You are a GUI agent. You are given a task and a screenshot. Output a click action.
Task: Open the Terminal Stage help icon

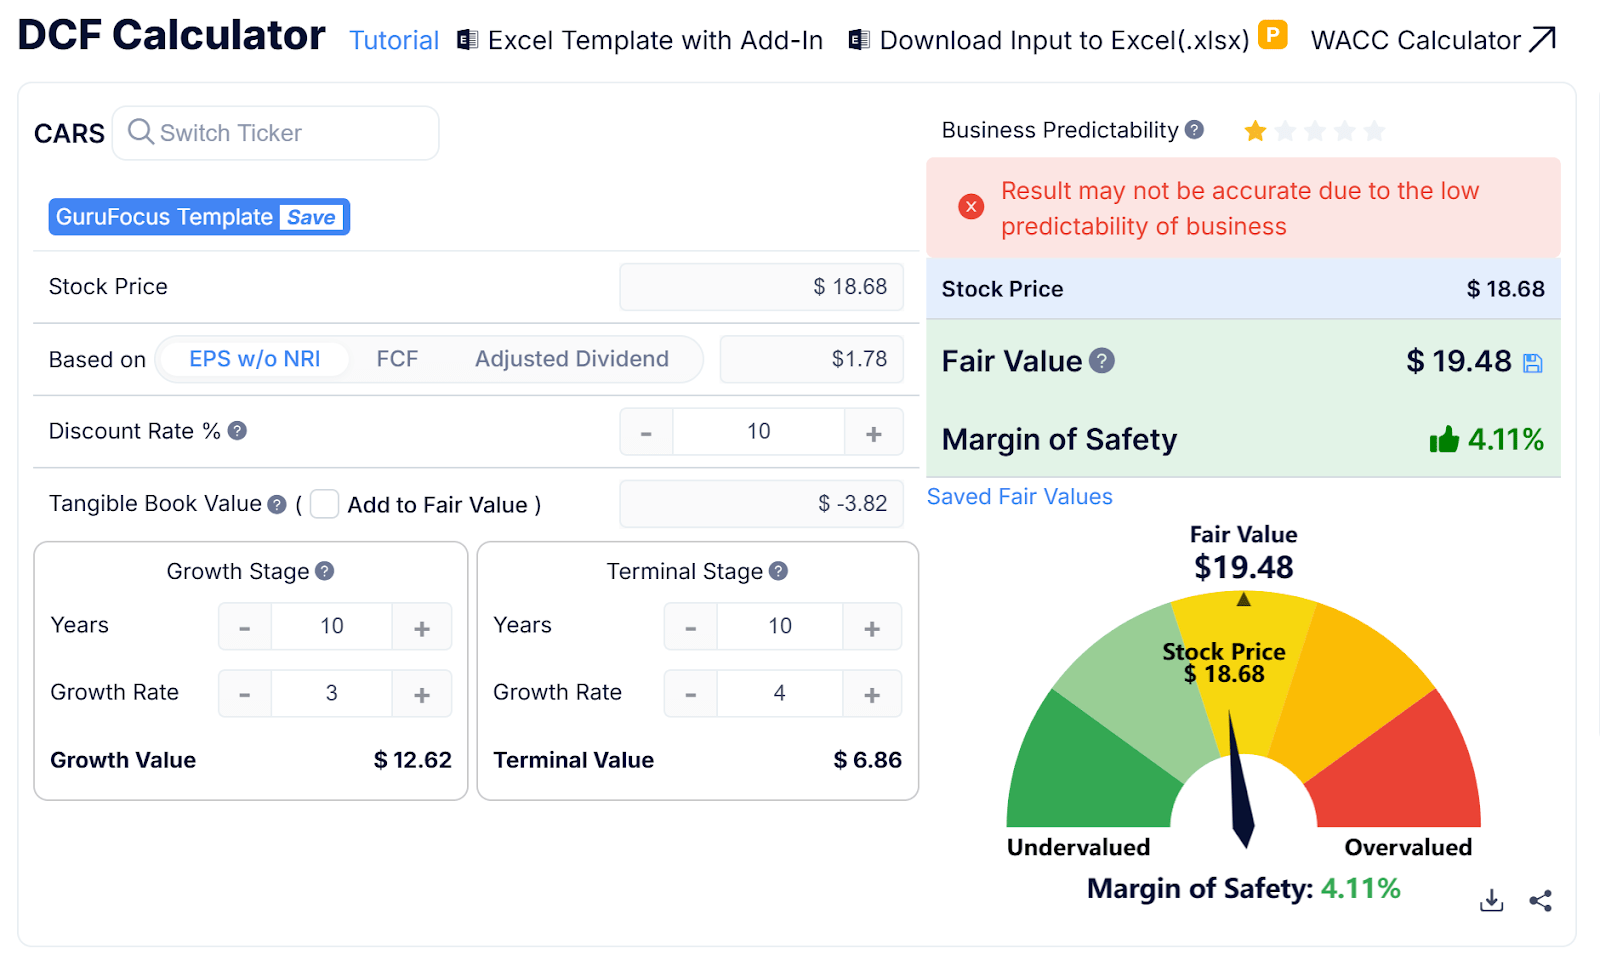coord(778,571)
